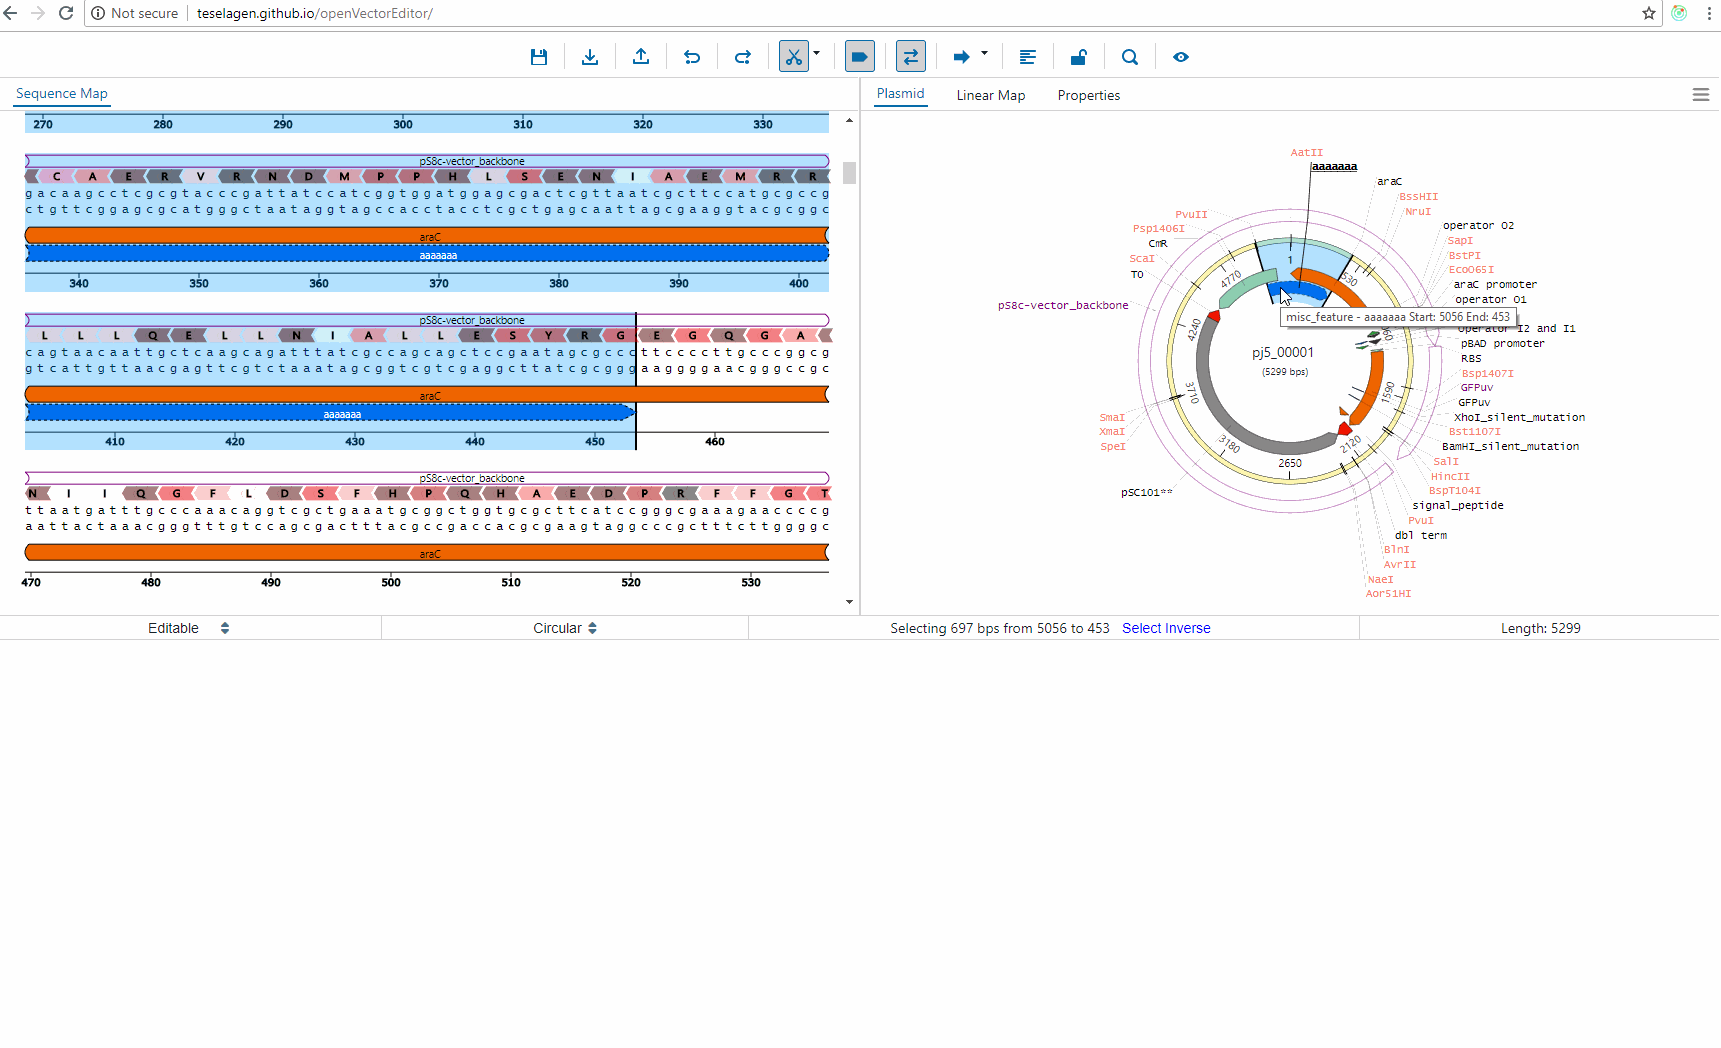This screenshot has height=1048, width=1721.
Task: Click the pBAD promoter label
Action: point(1502,344)
